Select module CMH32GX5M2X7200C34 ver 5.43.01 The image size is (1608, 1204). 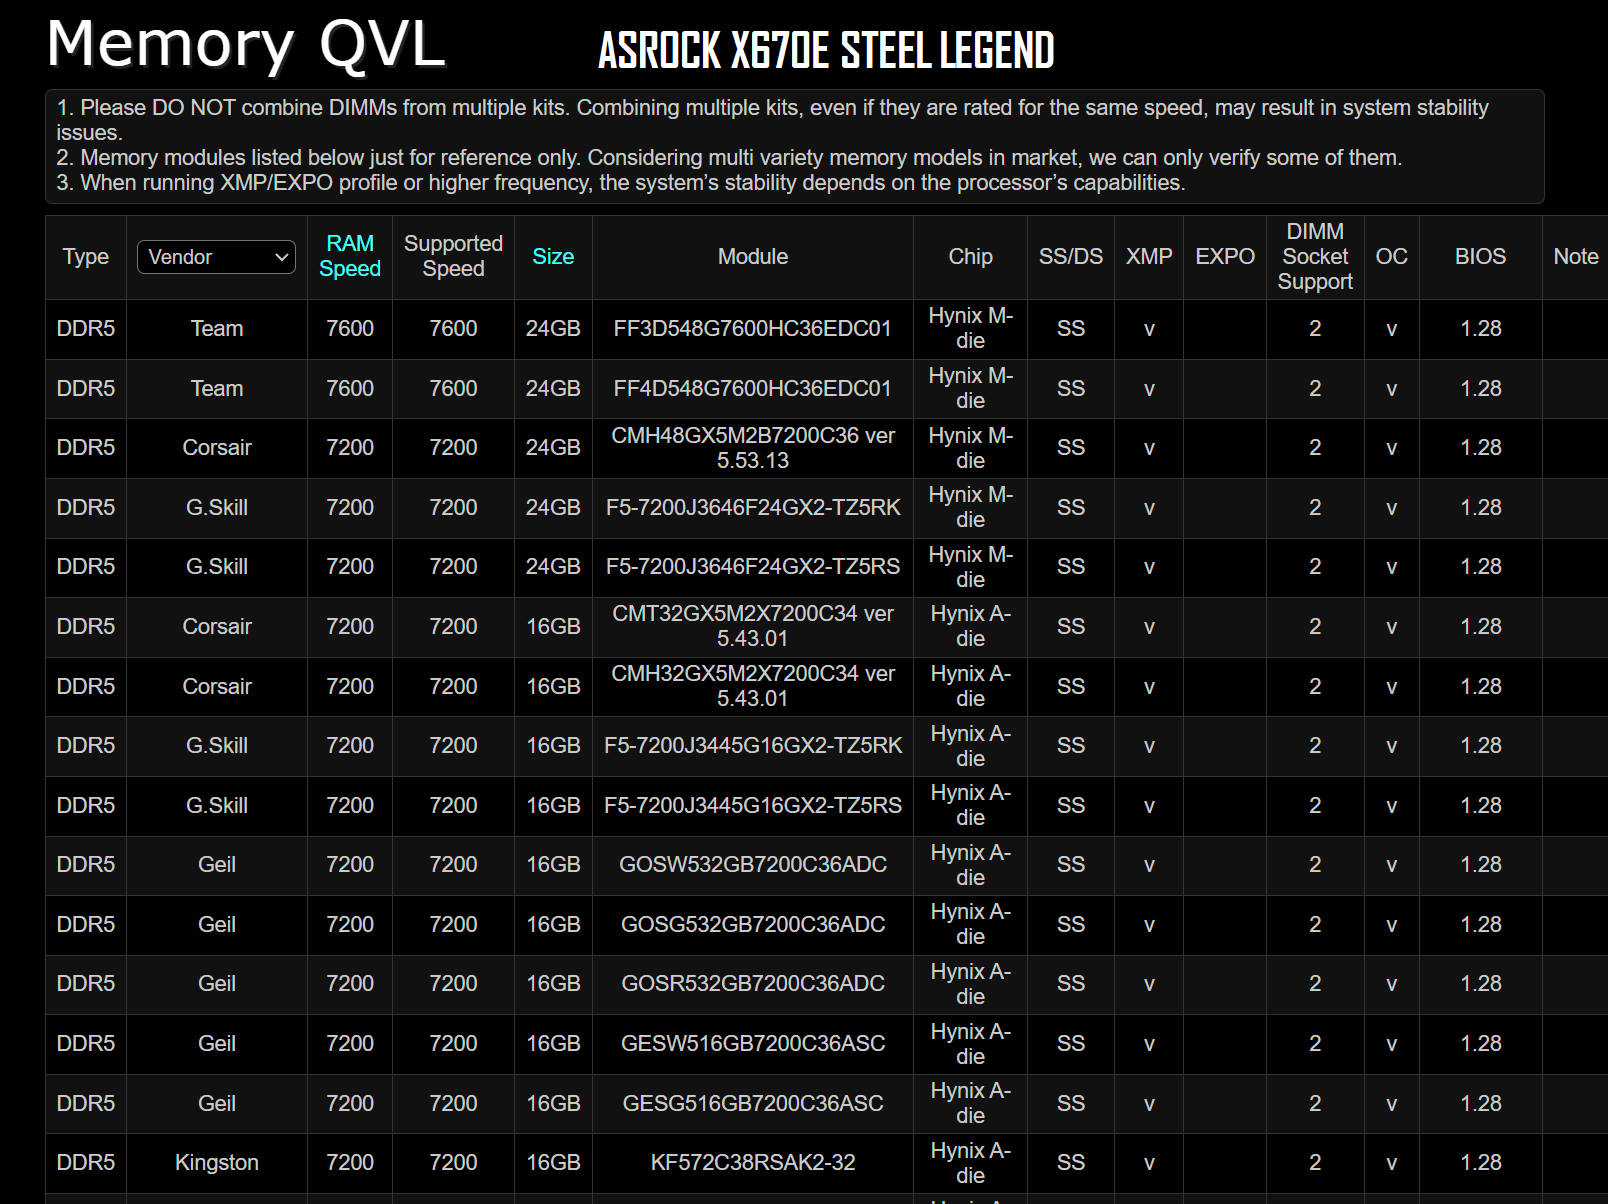pos(753,686)
